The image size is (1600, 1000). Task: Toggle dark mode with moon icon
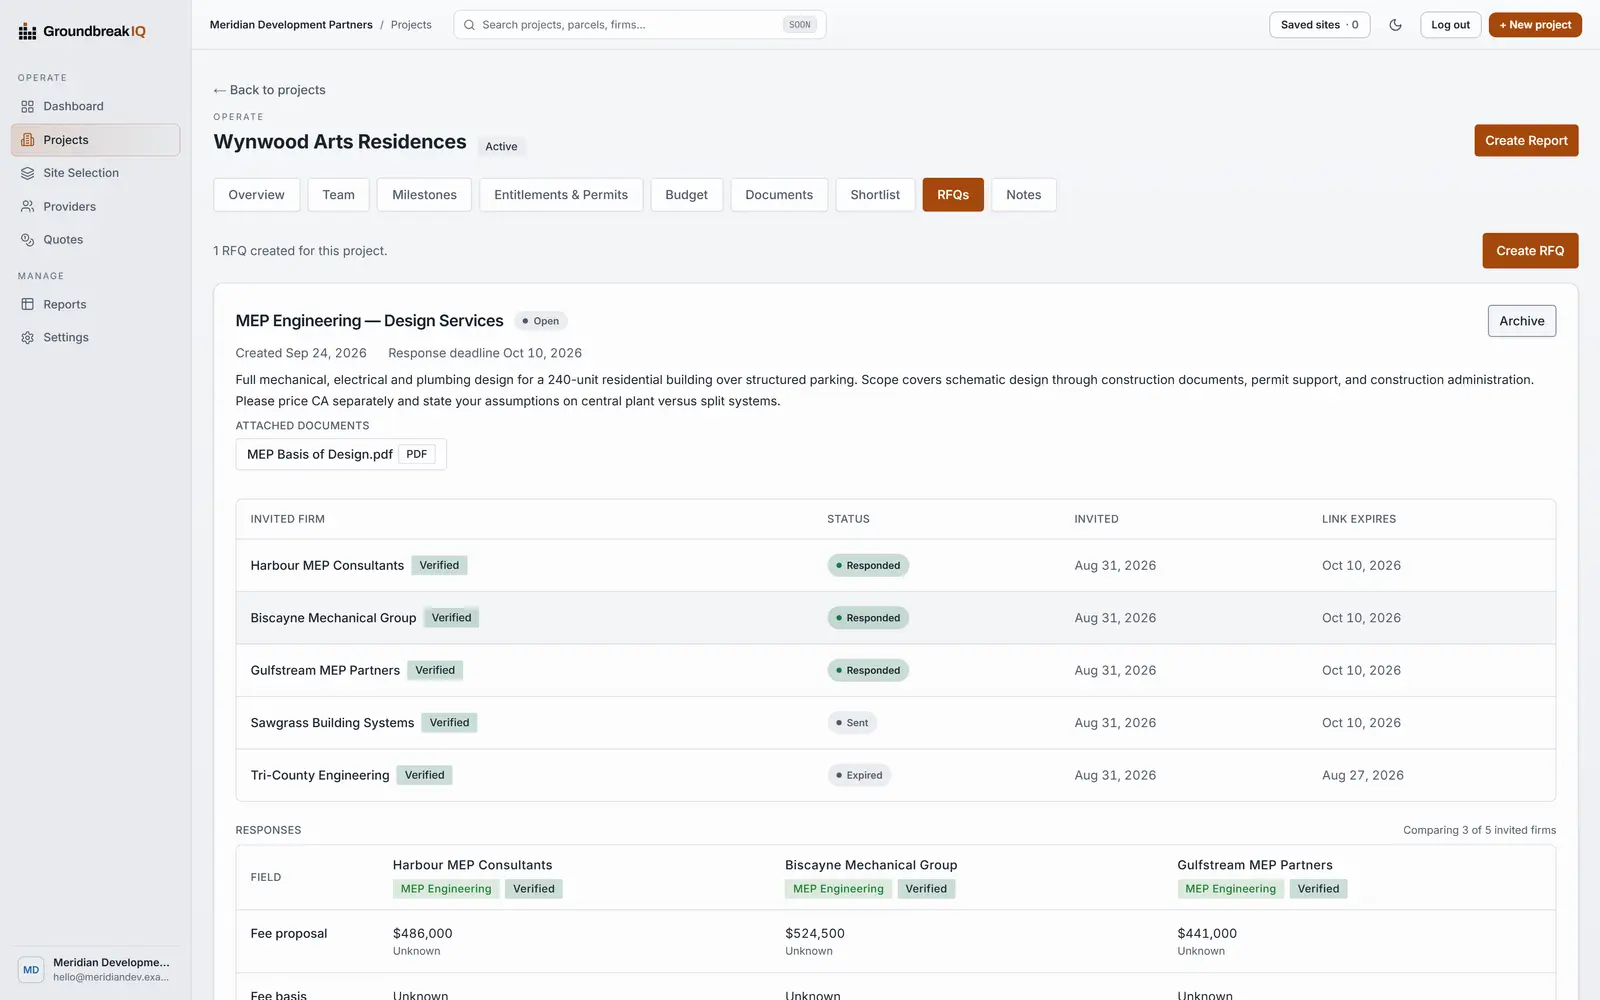tap(1395, 25)
